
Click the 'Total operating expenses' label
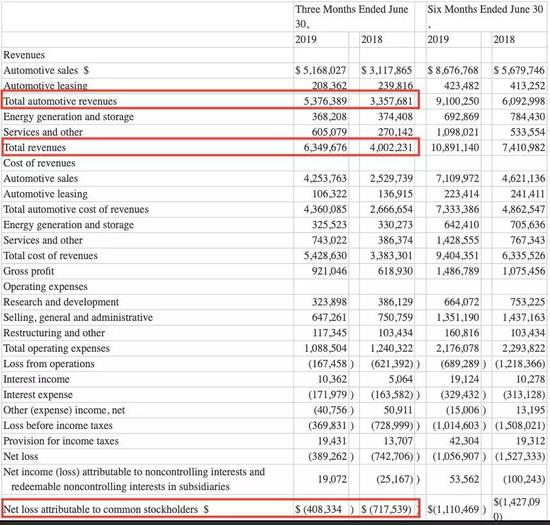click(56, 348)
